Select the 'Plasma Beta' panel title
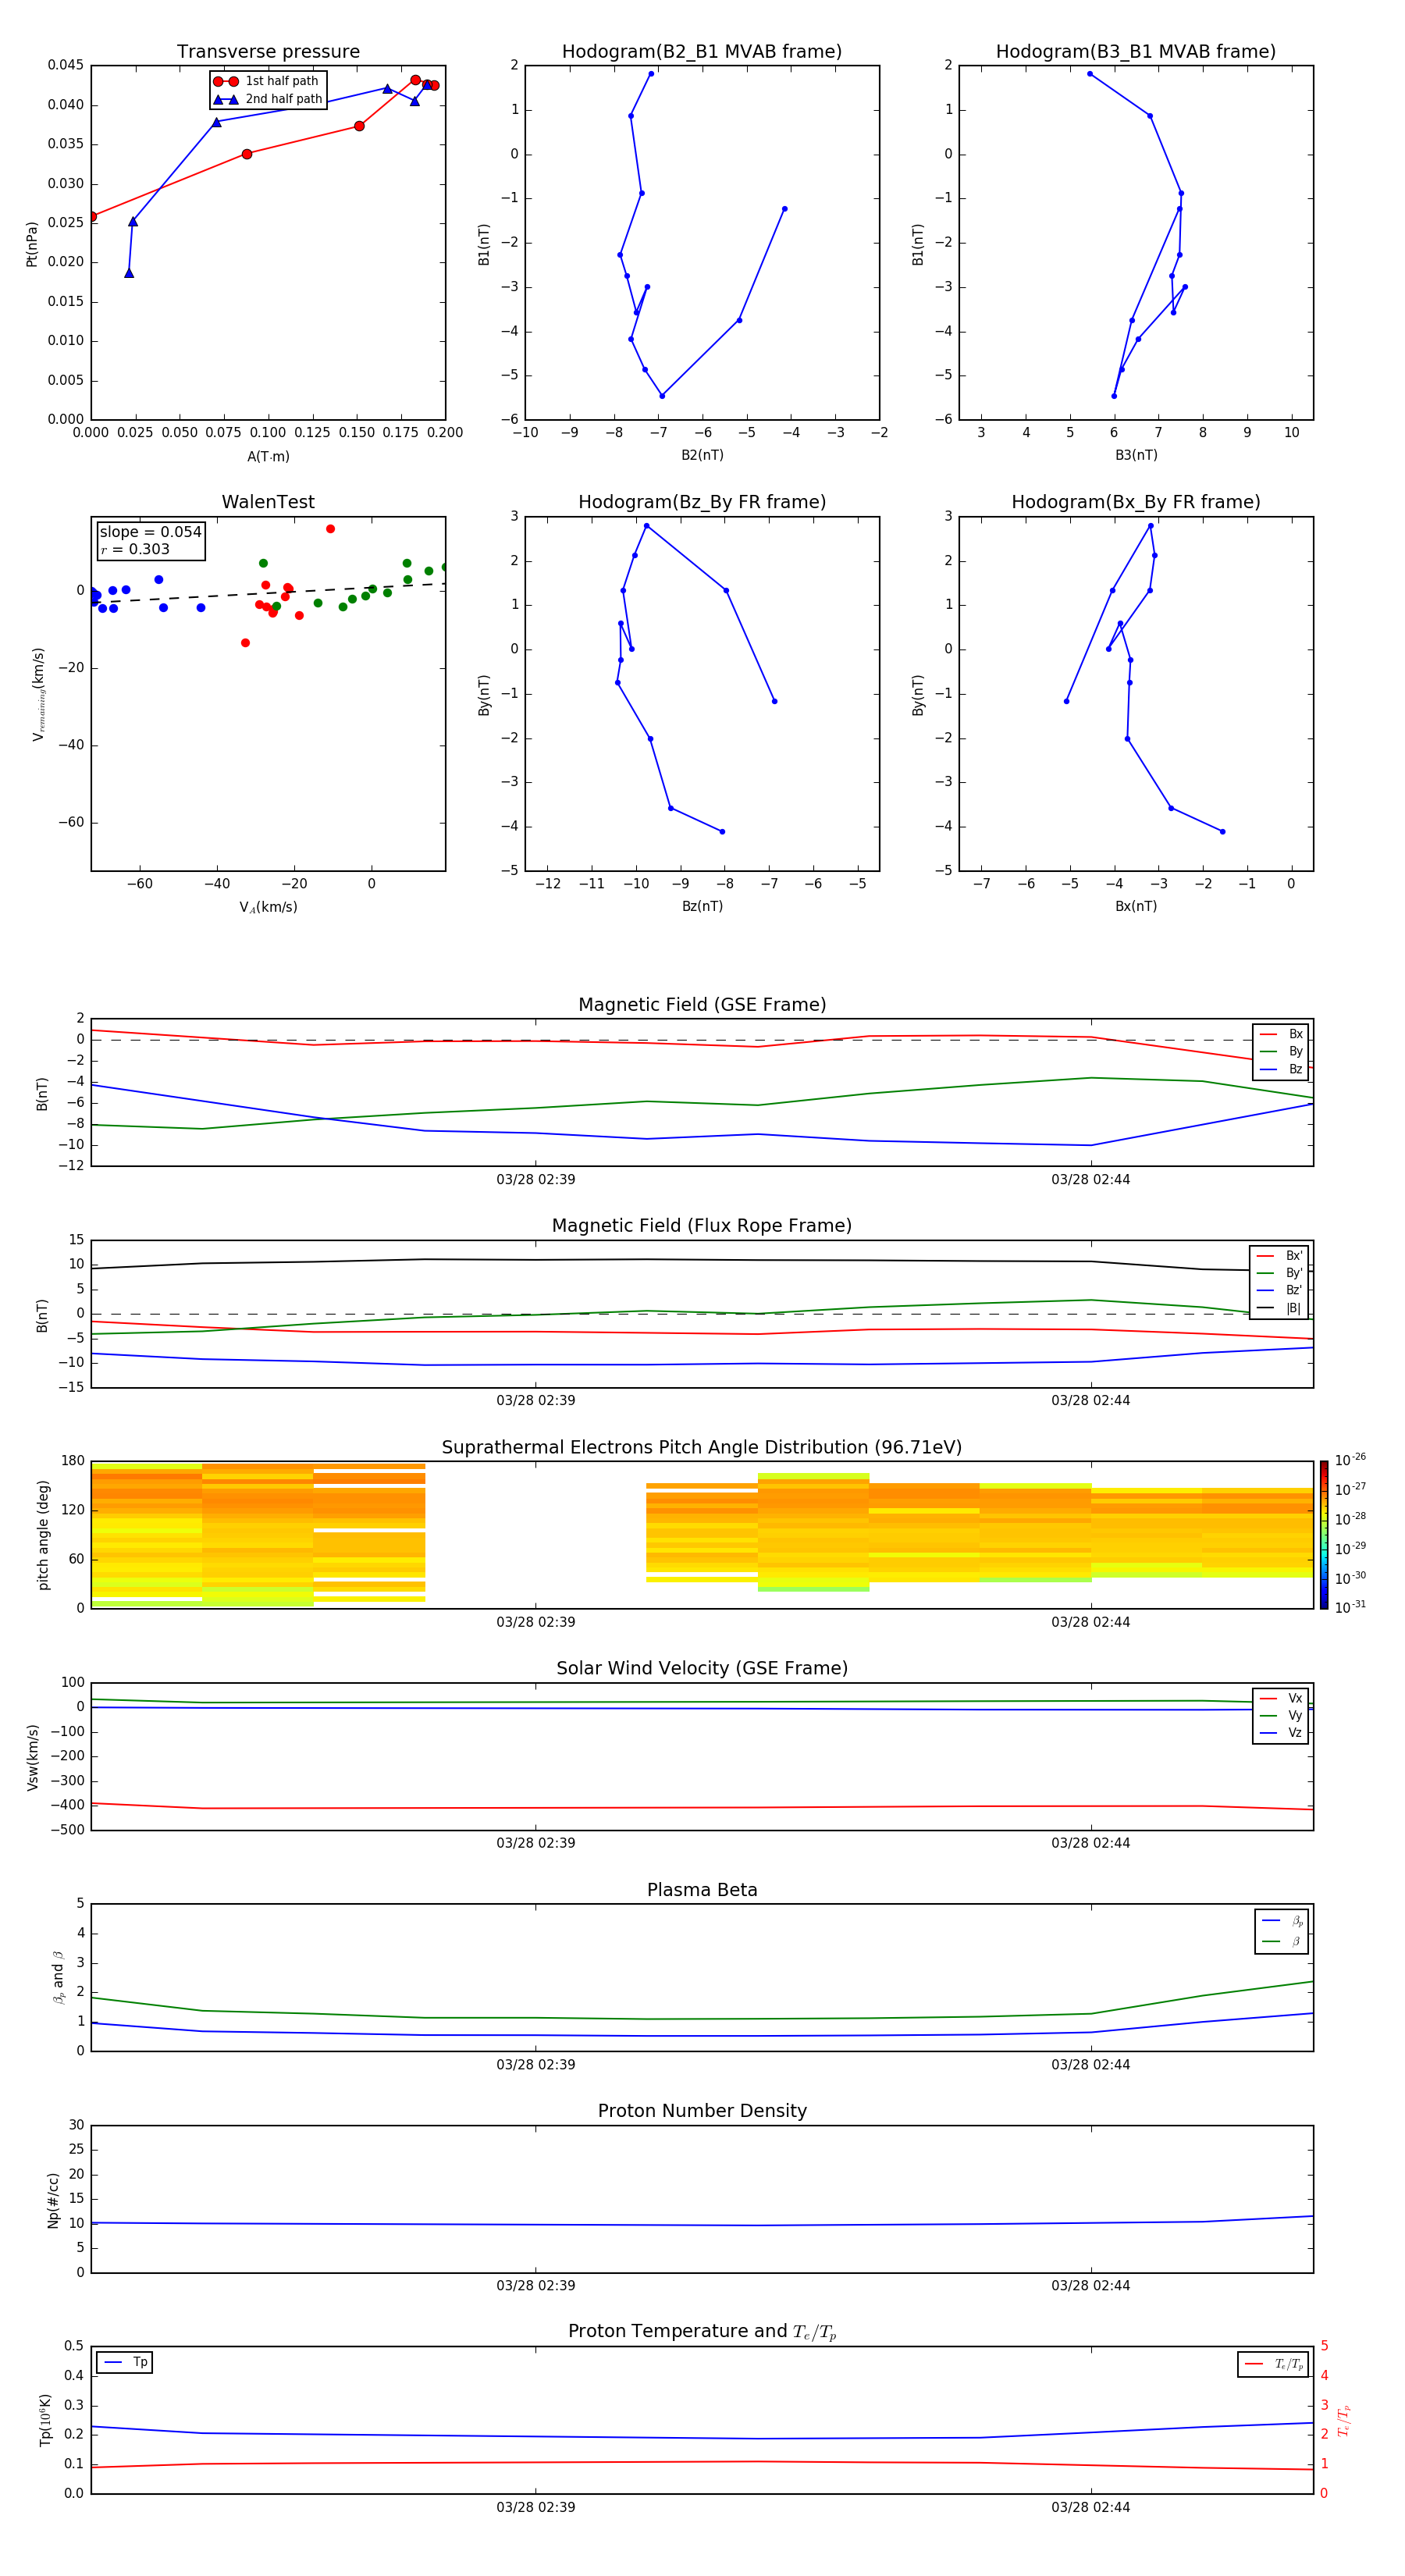1405x2576 pixels. coord(702,1890)
